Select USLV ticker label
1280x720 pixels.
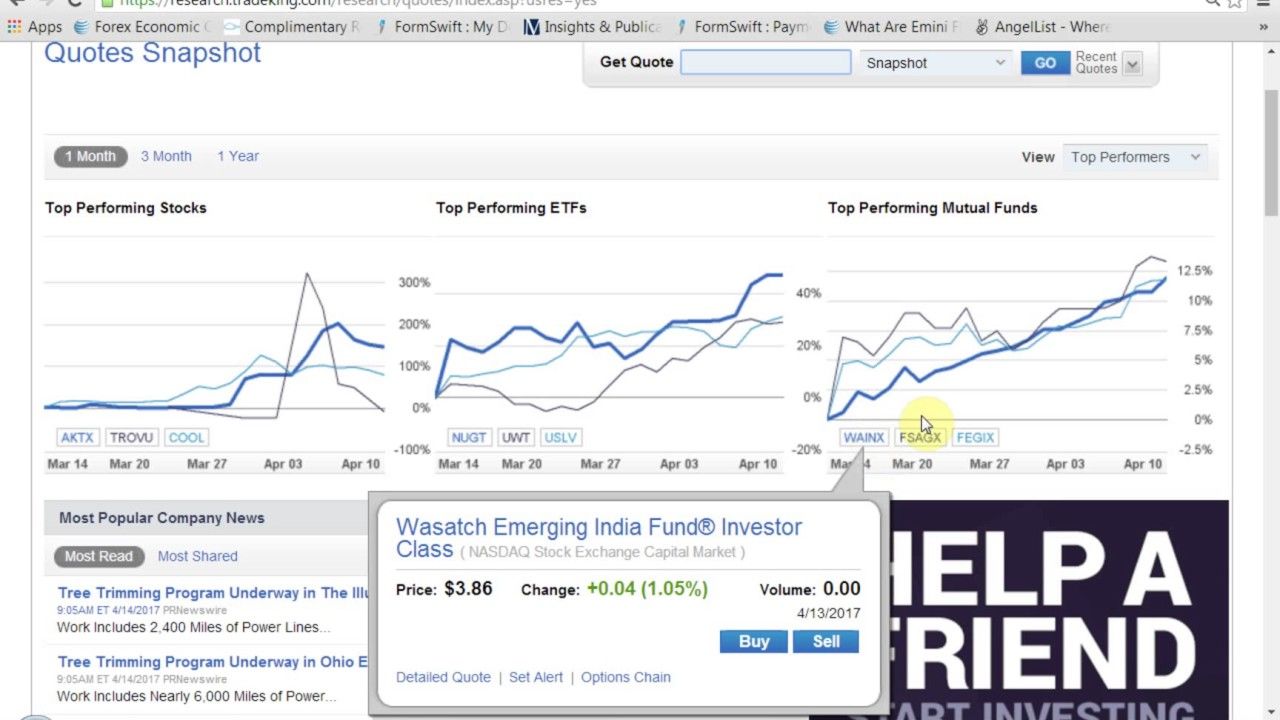point(560,437)
